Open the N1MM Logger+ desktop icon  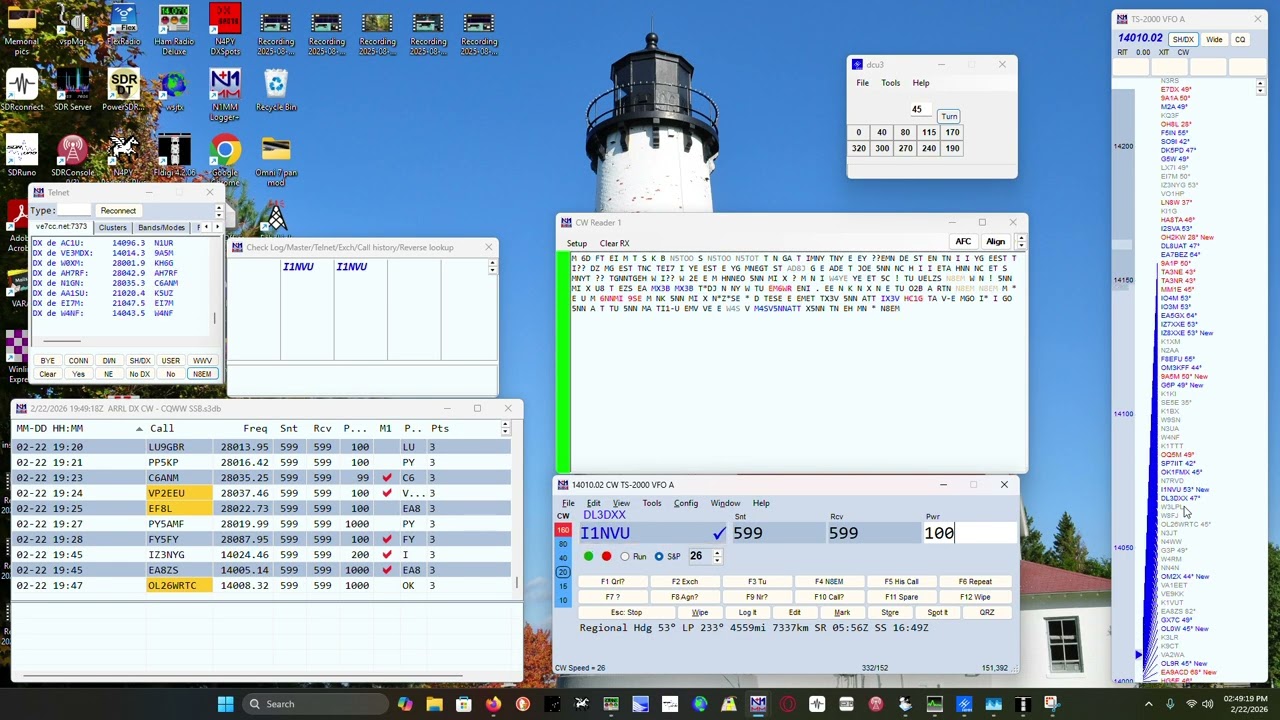pyautogui.click(x=225, y=95)
